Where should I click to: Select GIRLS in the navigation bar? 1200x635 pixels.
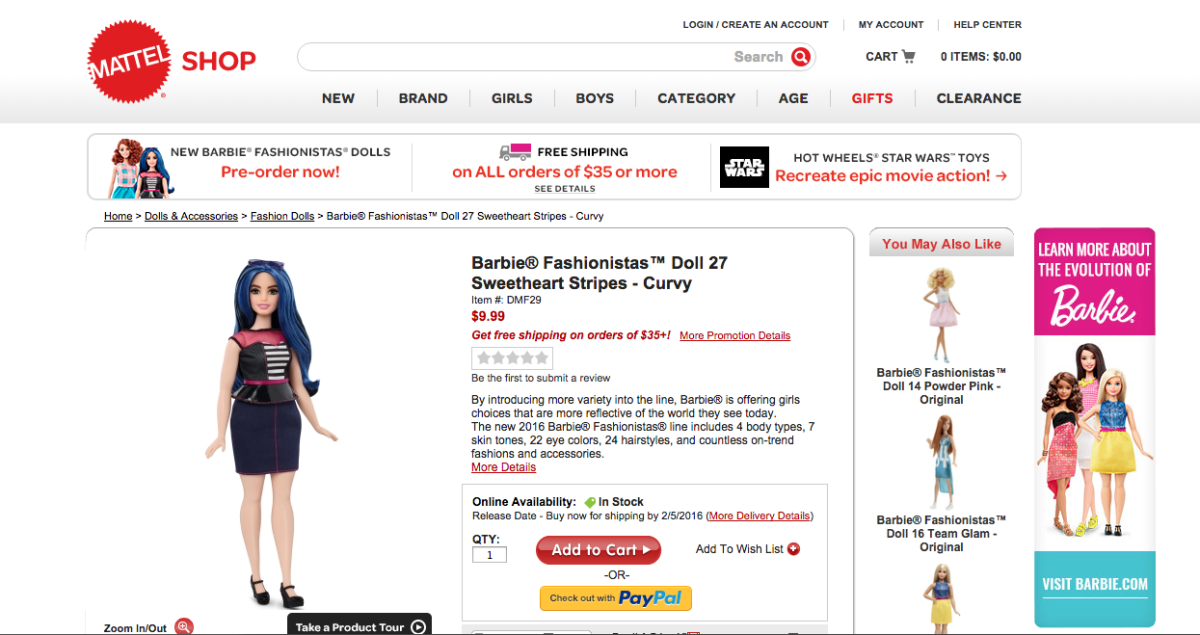point(512,98)
